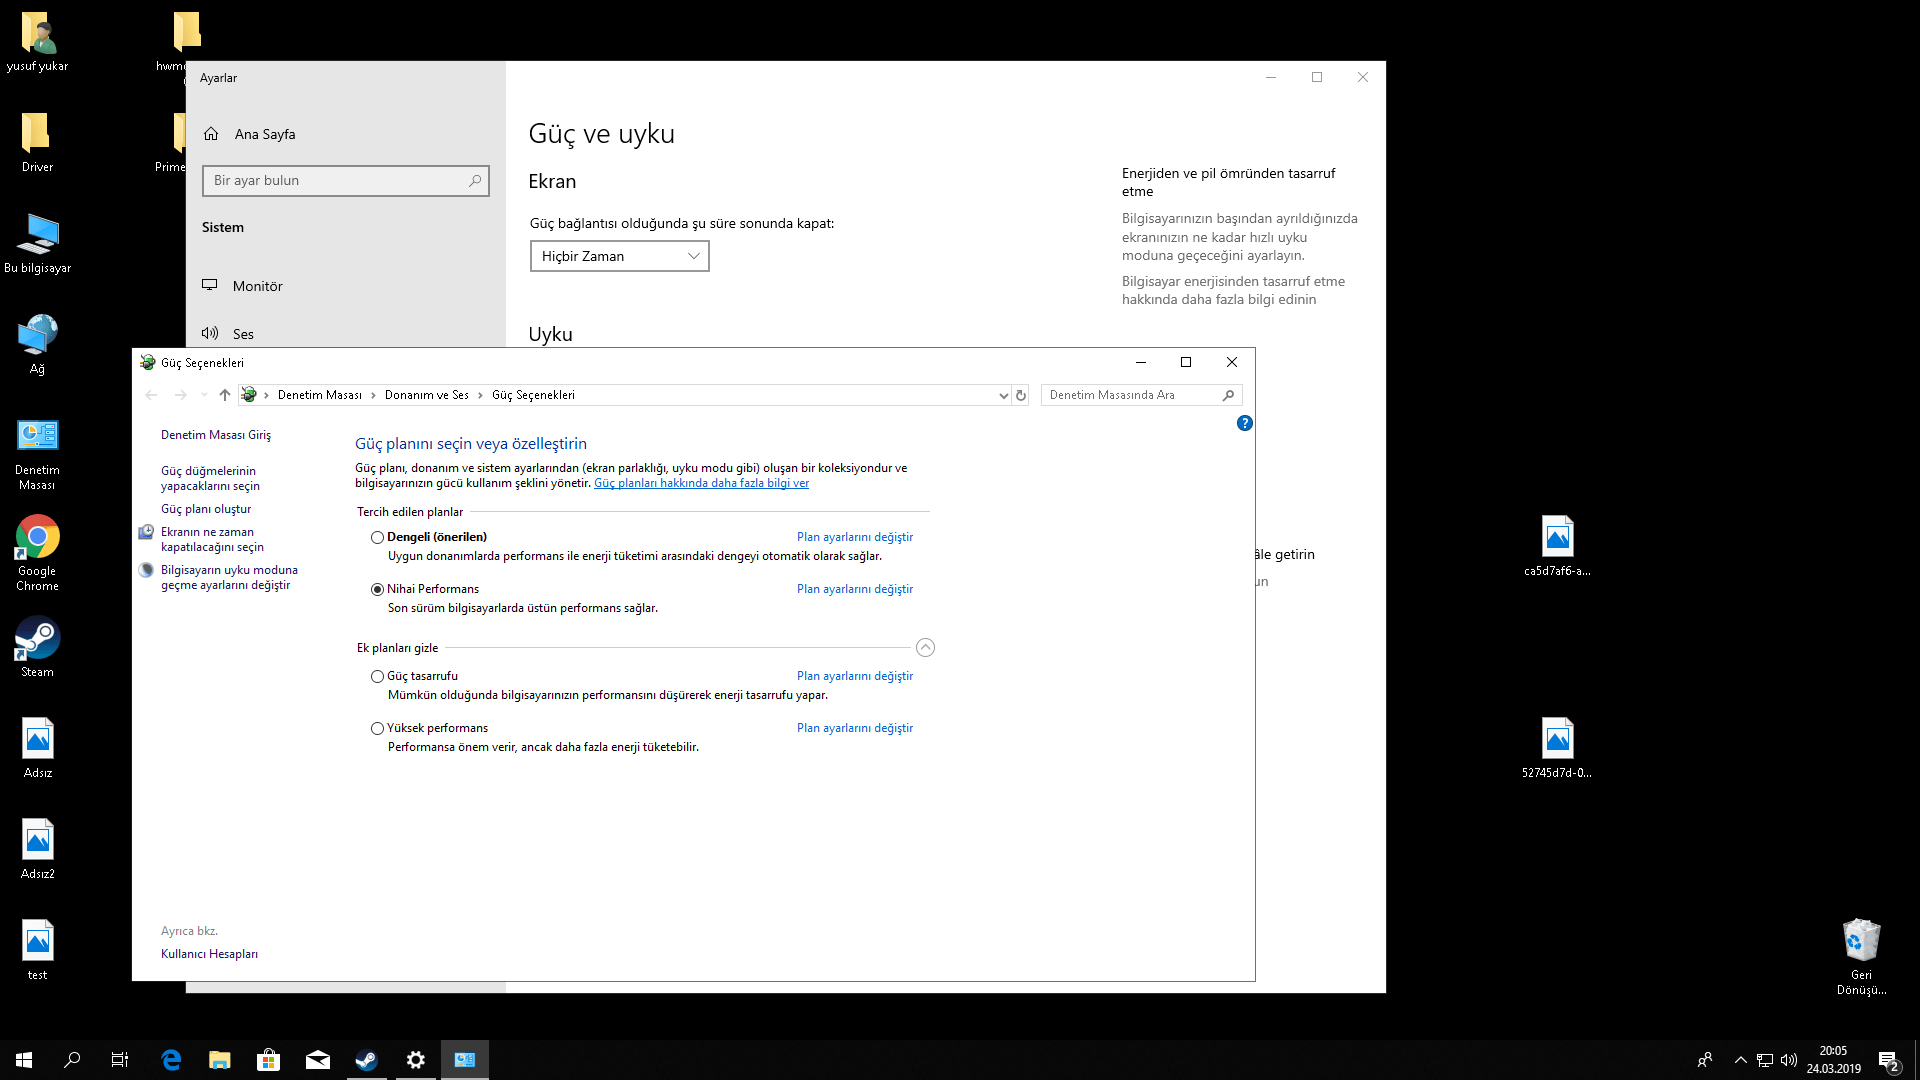Viewport: 1920px width, 1080px height.
Task: Click the Ana Sayfa home icon
Action: (211, 134)
